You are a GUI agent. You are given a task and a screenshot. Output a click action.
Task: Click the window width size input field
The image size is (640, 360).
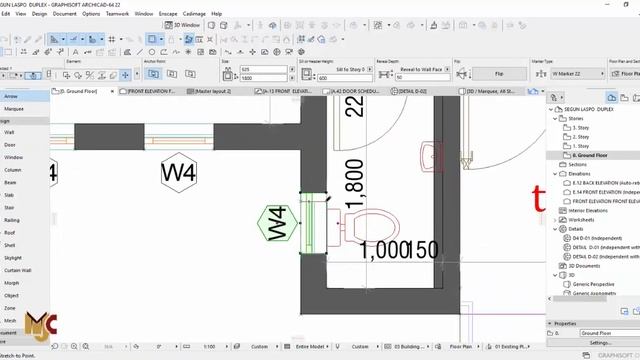click(x=264, y=69)
